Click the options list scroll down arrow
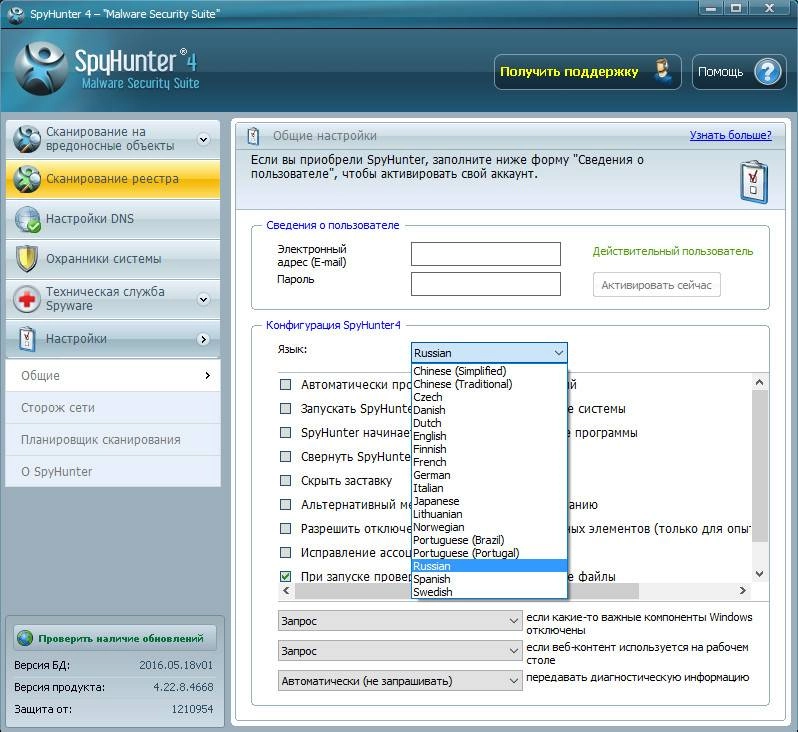The image size is (798, 732). click(x=759, y=574)
